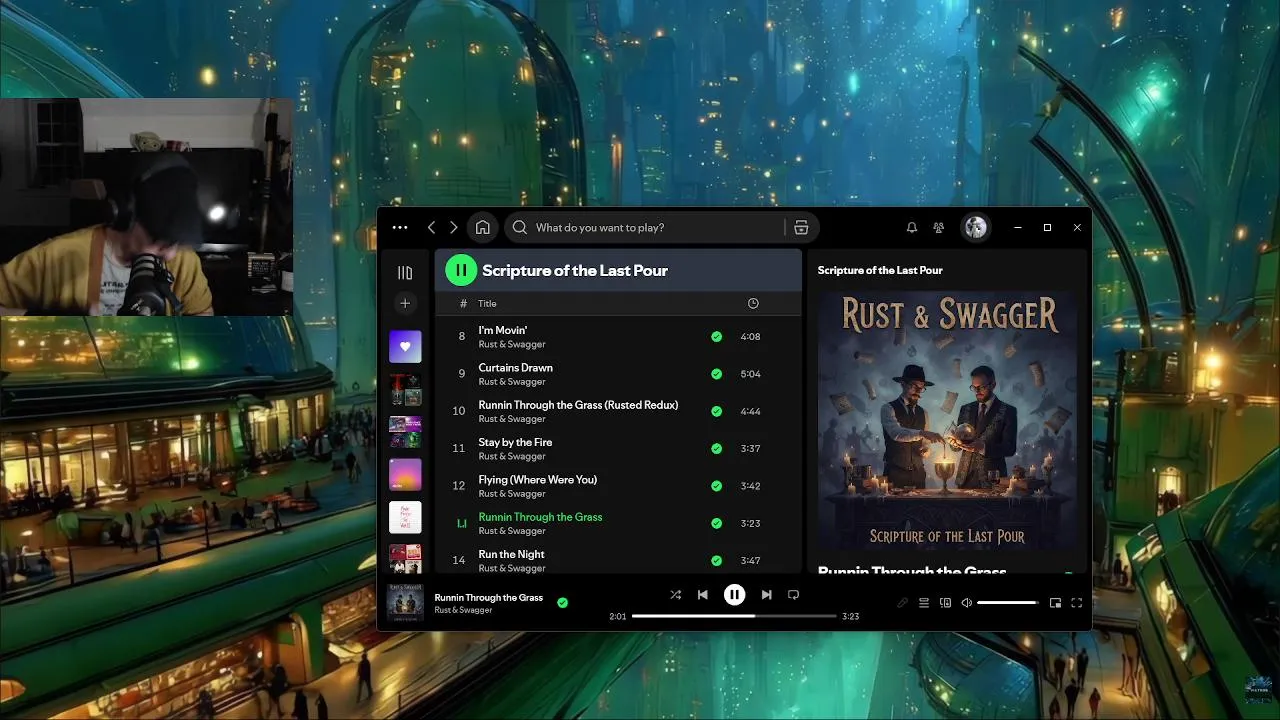
Task: Toggle saved checkmark for Flying (Where Were You)
Action: (716, 486)
